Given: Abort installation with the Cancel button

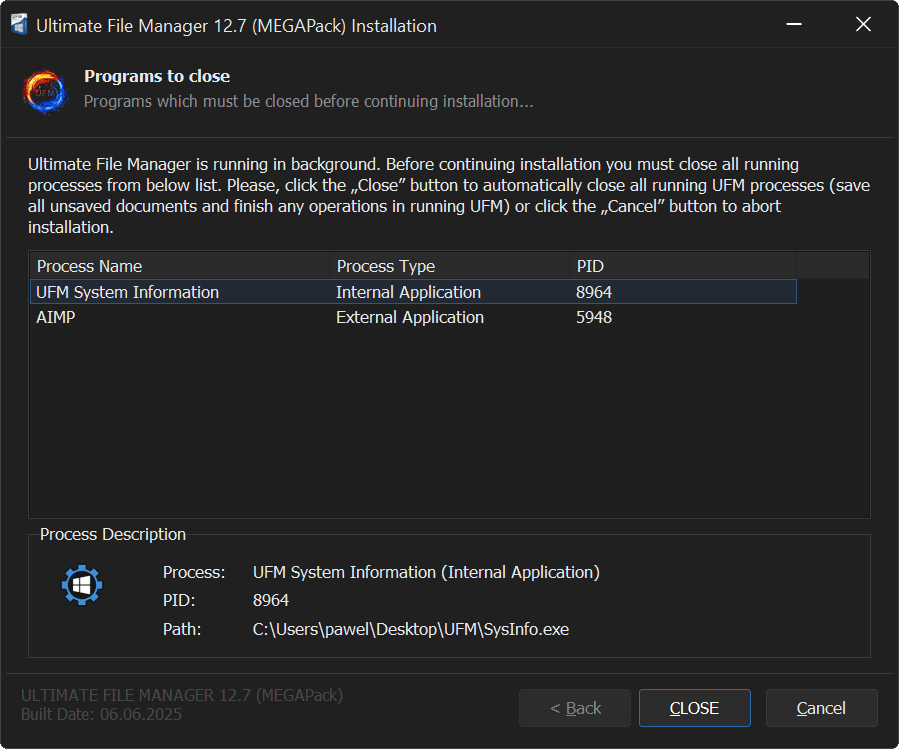Looking at the screenshot, I should tap(821, 708).
